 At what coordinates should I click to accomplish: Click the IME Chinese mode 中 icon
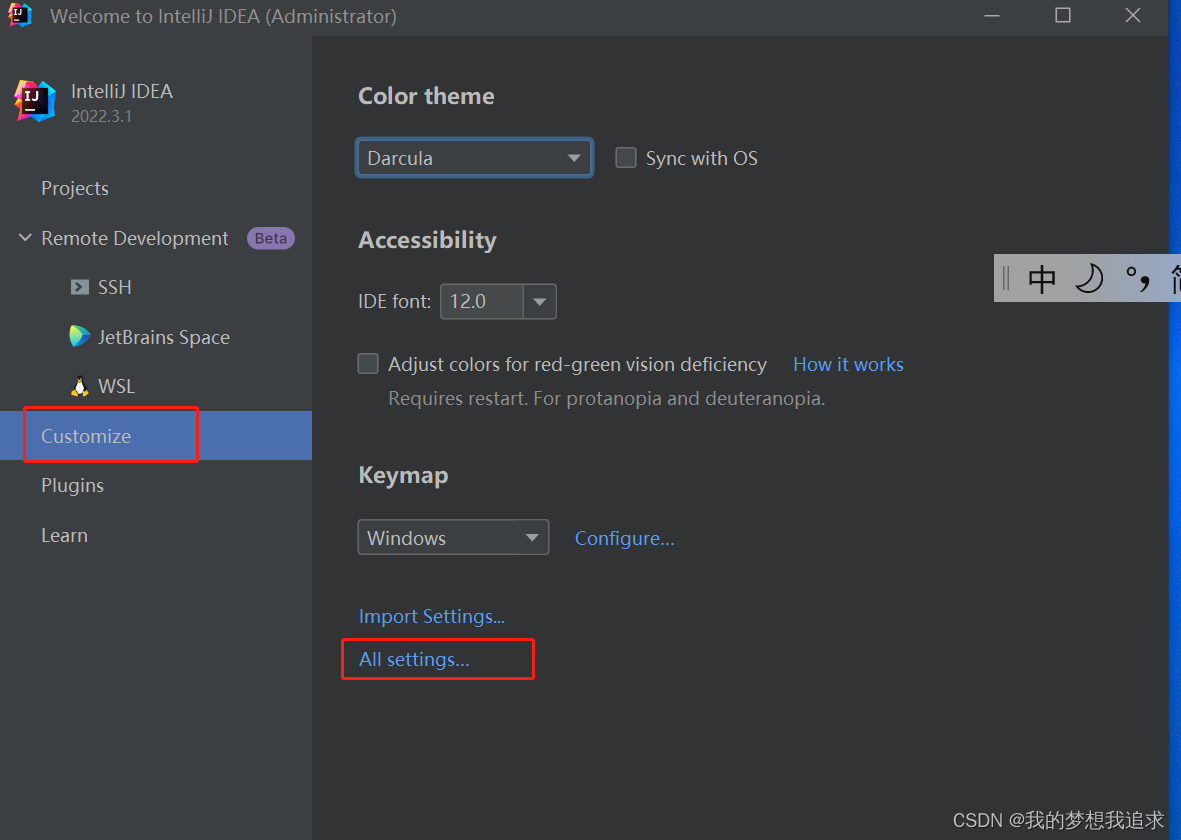click(1042, 279)
